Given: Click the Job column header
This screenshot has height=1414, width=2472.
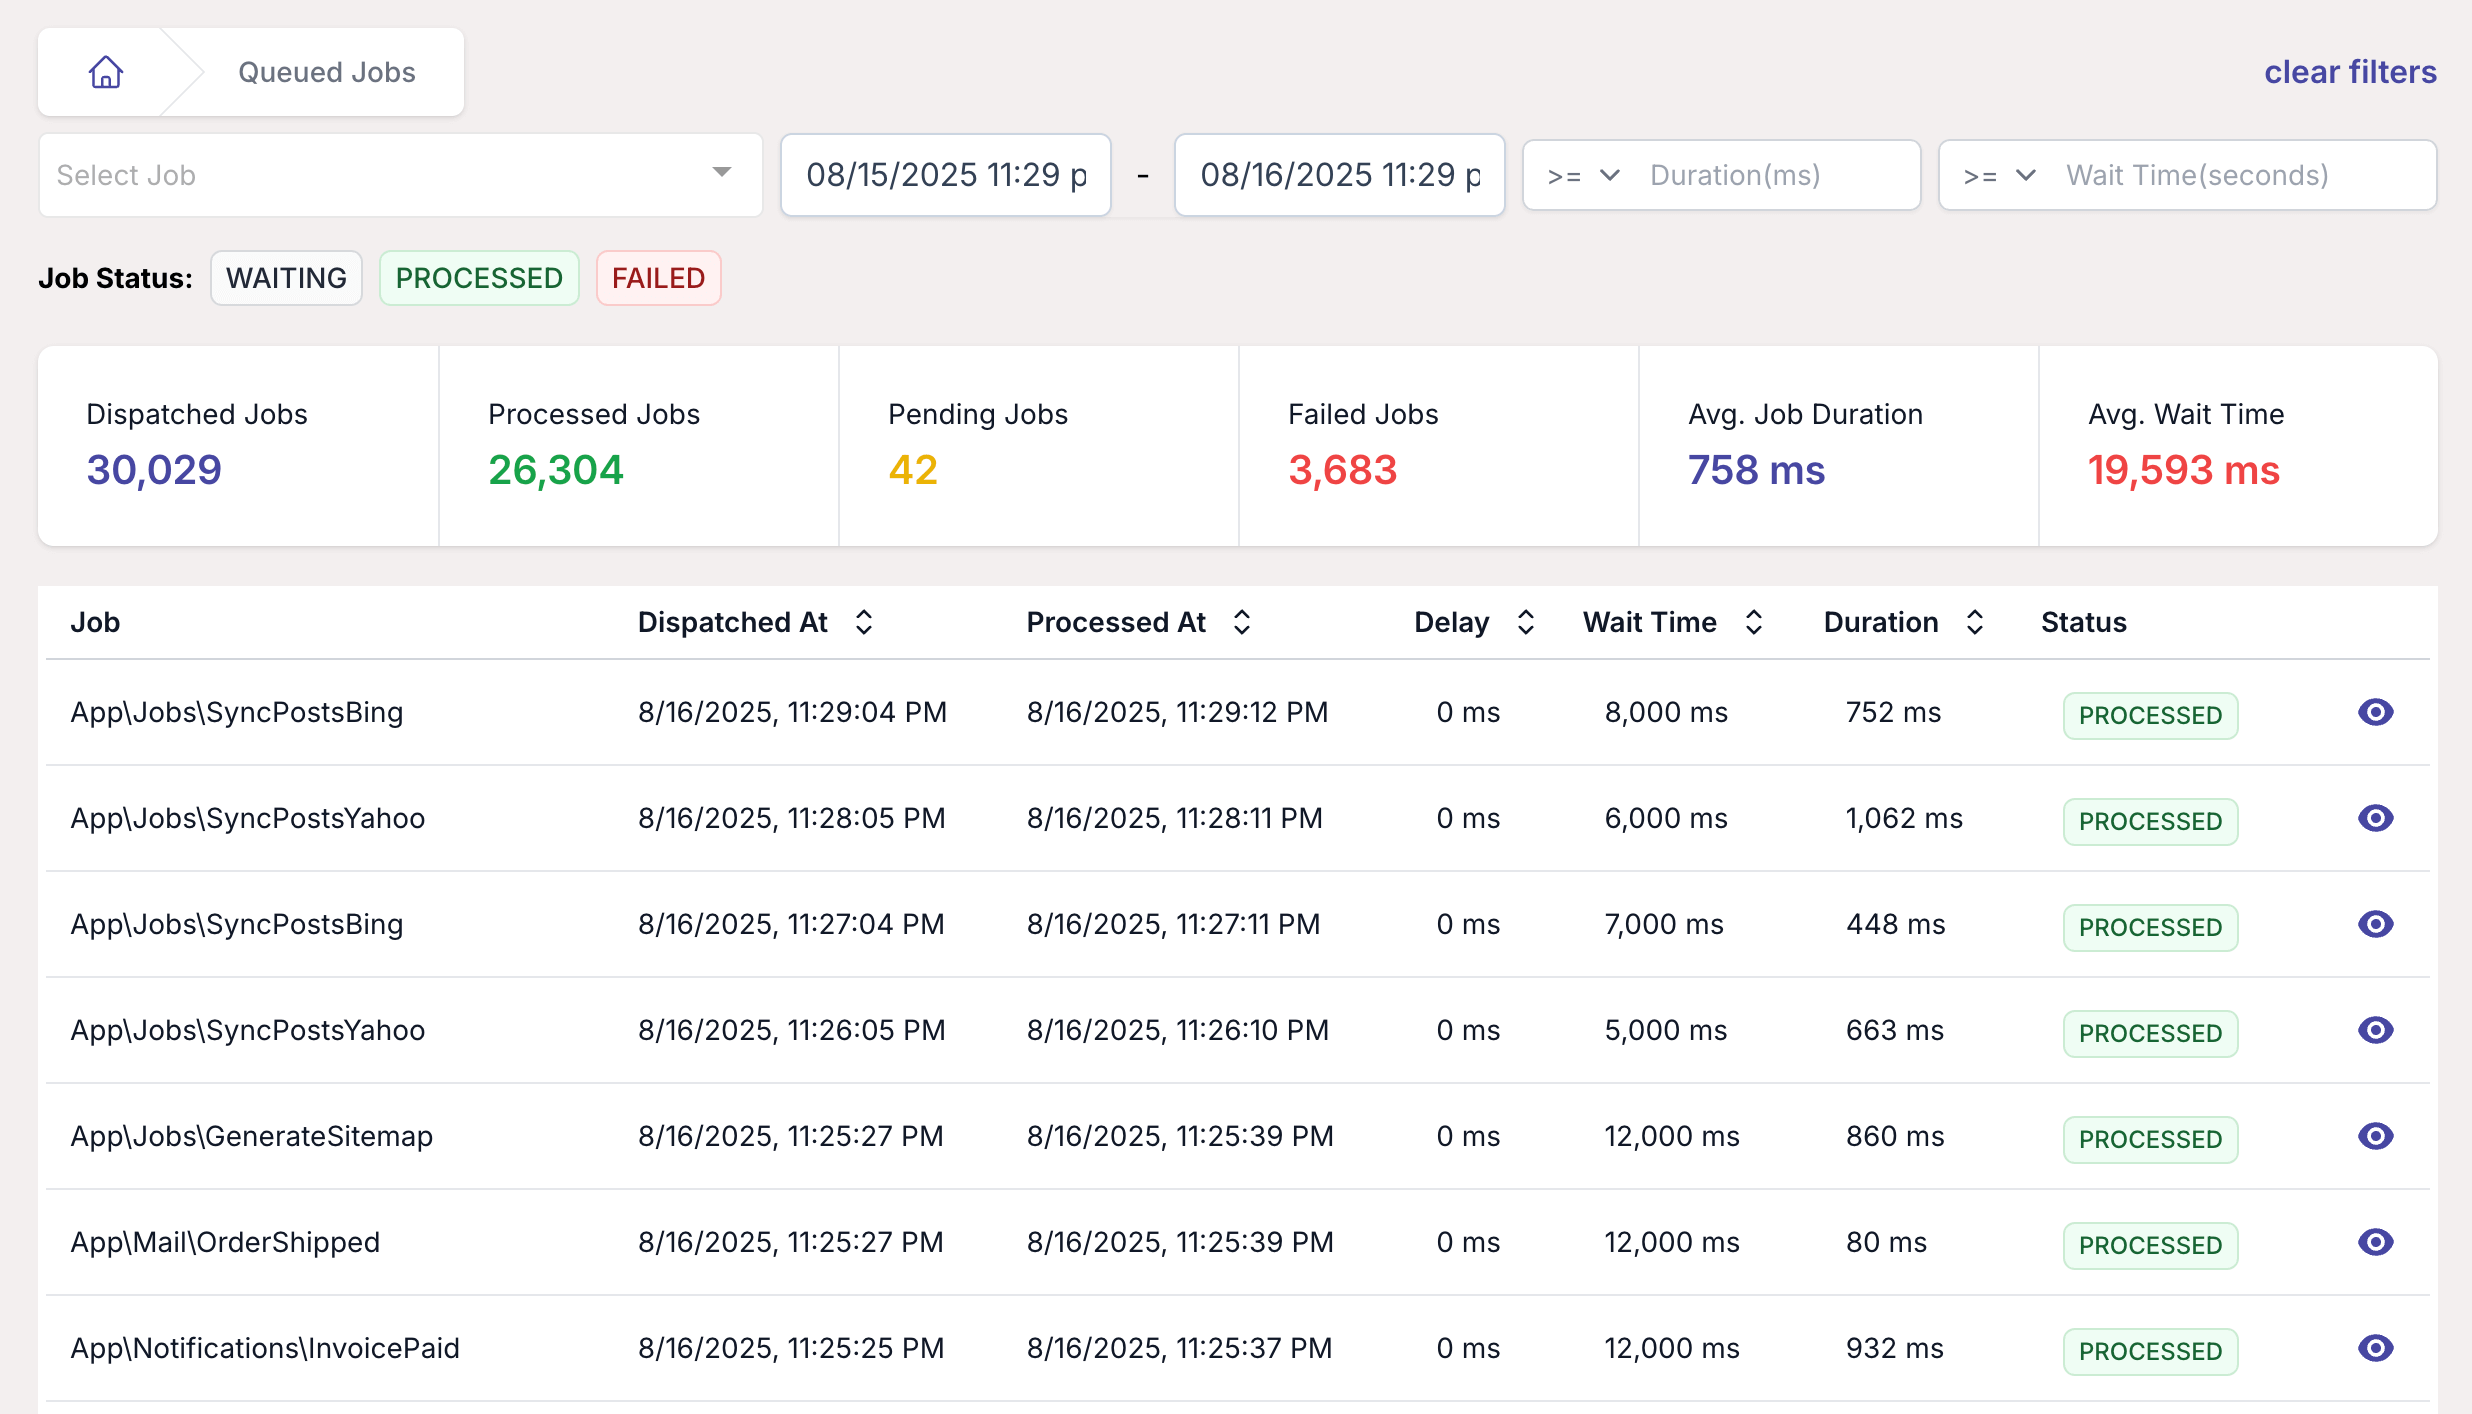Looking at the screenshot, I should (95, 622).
